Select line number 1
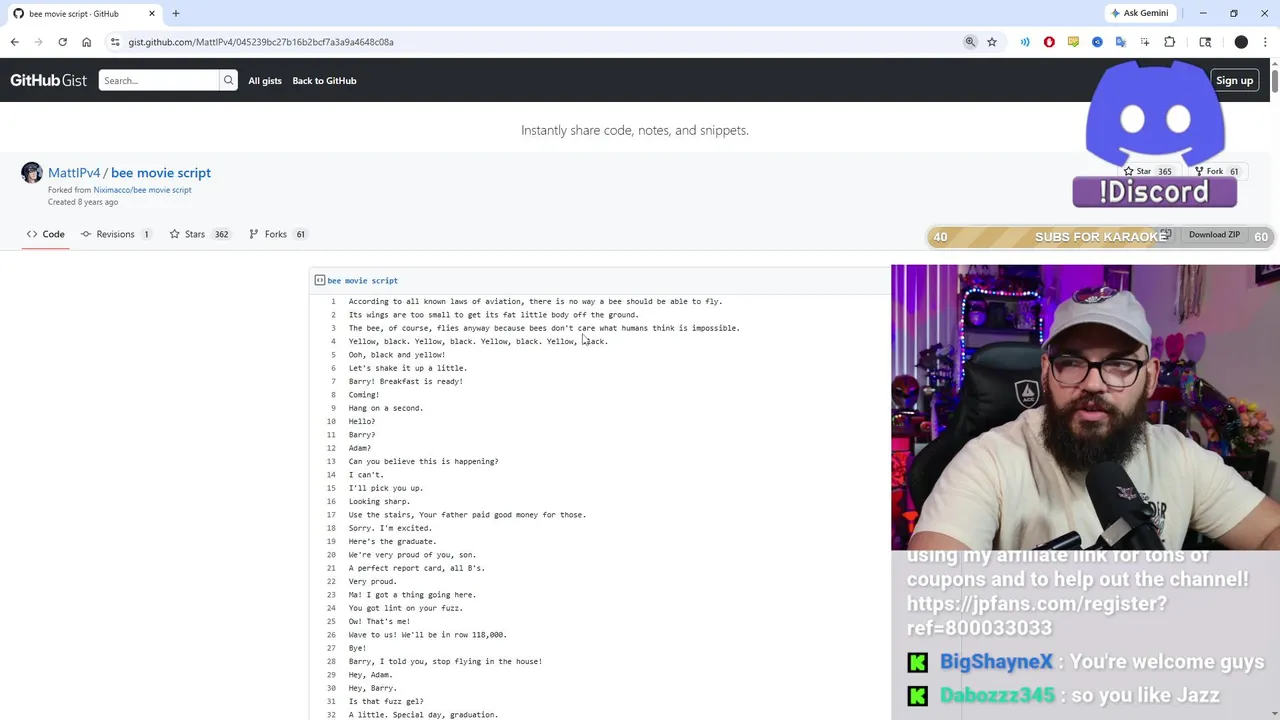 (x=333, y=301)
